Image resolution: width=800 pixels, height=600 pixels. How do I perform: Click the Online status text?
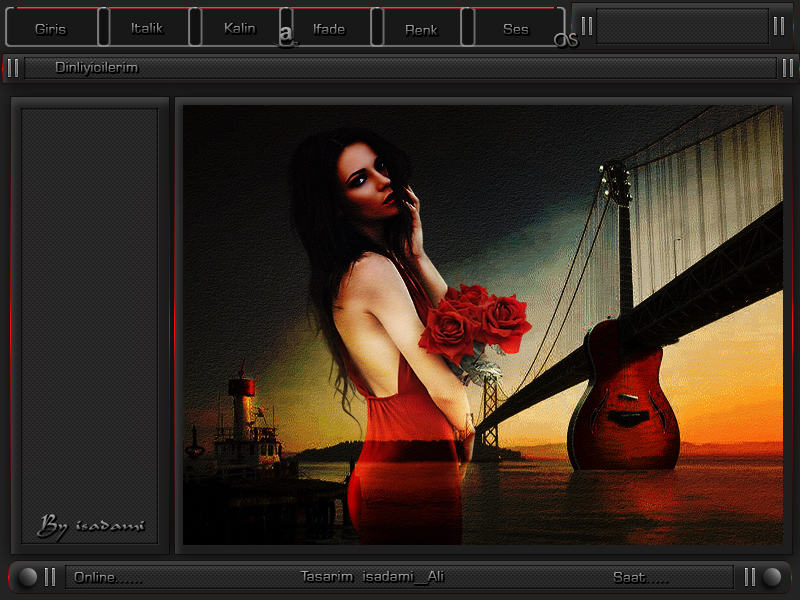tap(108, 577)
